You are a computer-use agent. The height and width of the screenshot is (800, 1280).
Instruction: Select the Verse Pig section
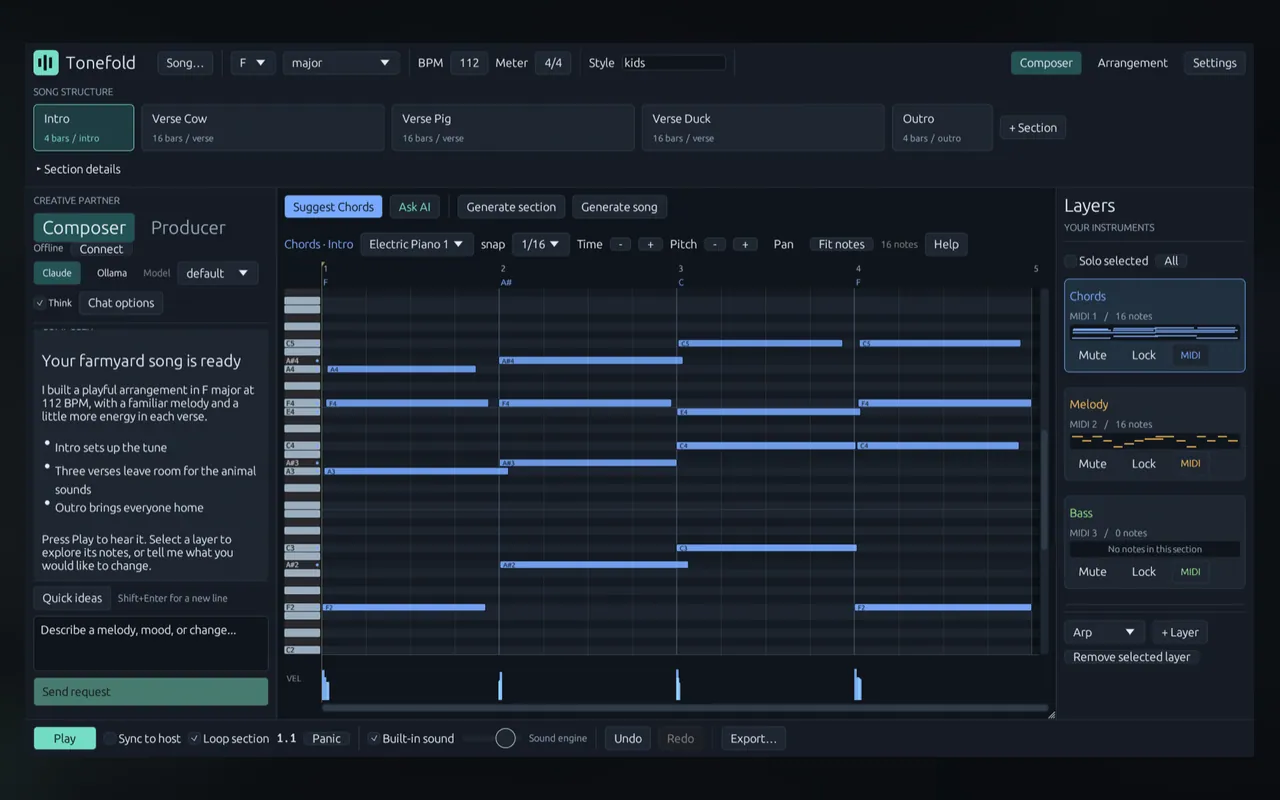tap(513, 128)
